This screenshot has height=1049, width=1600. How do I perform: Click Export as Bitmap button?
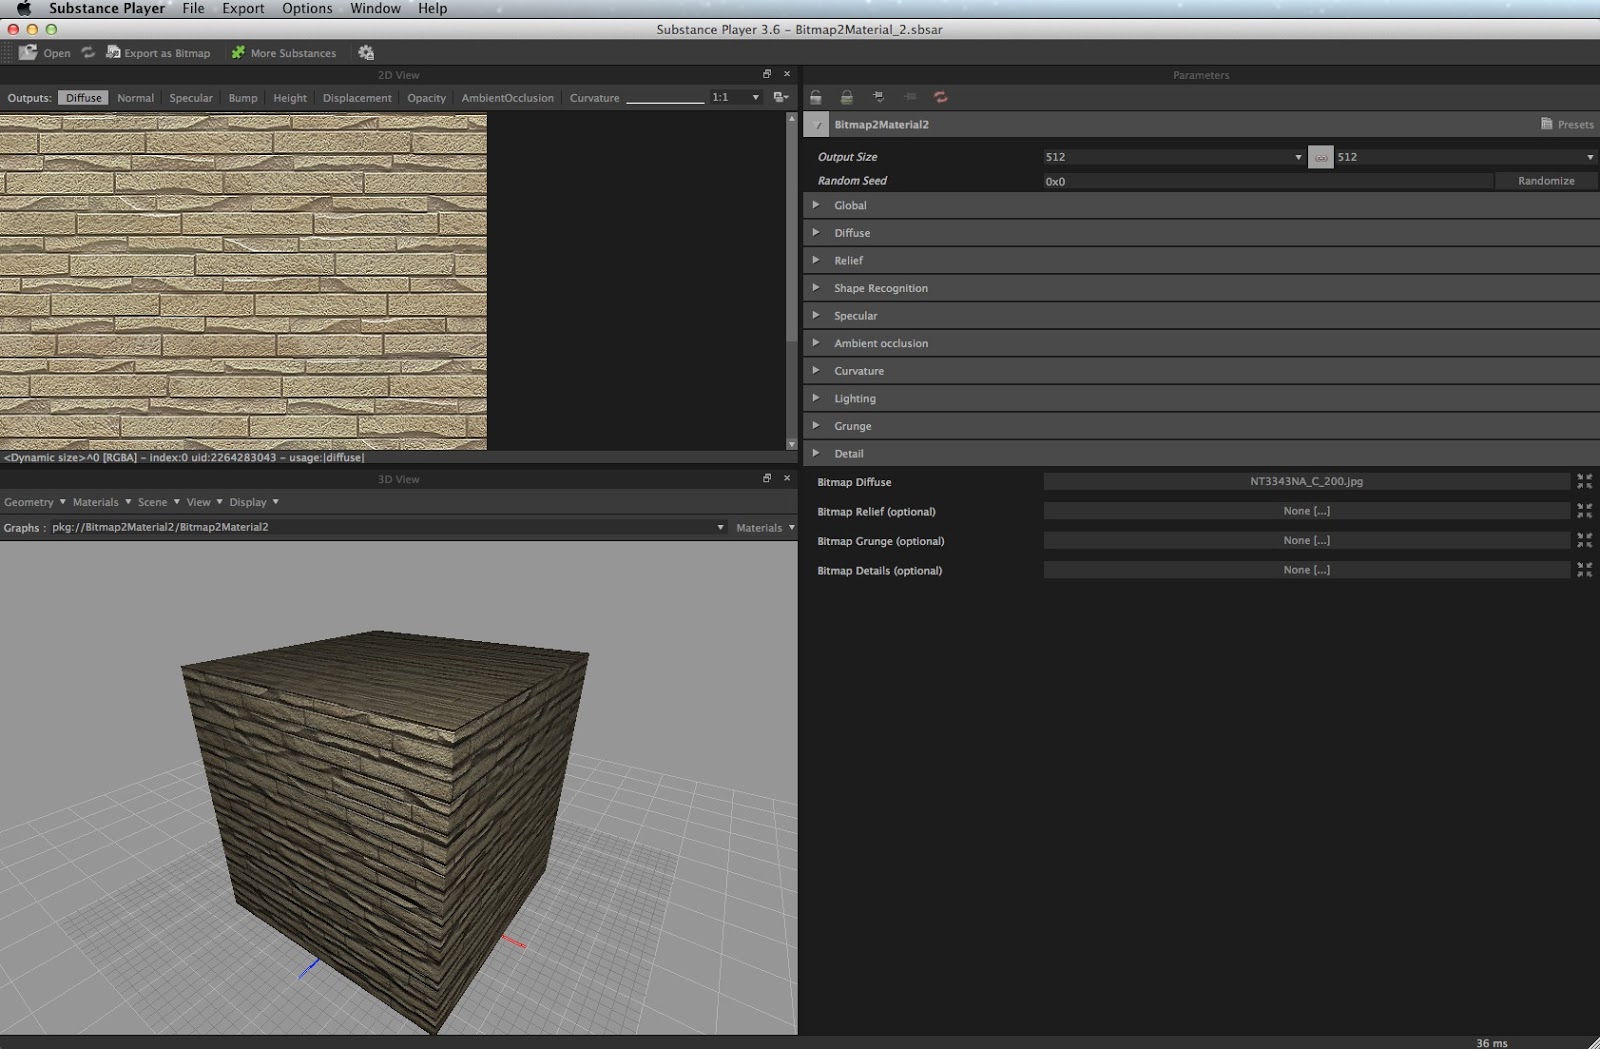158,53
